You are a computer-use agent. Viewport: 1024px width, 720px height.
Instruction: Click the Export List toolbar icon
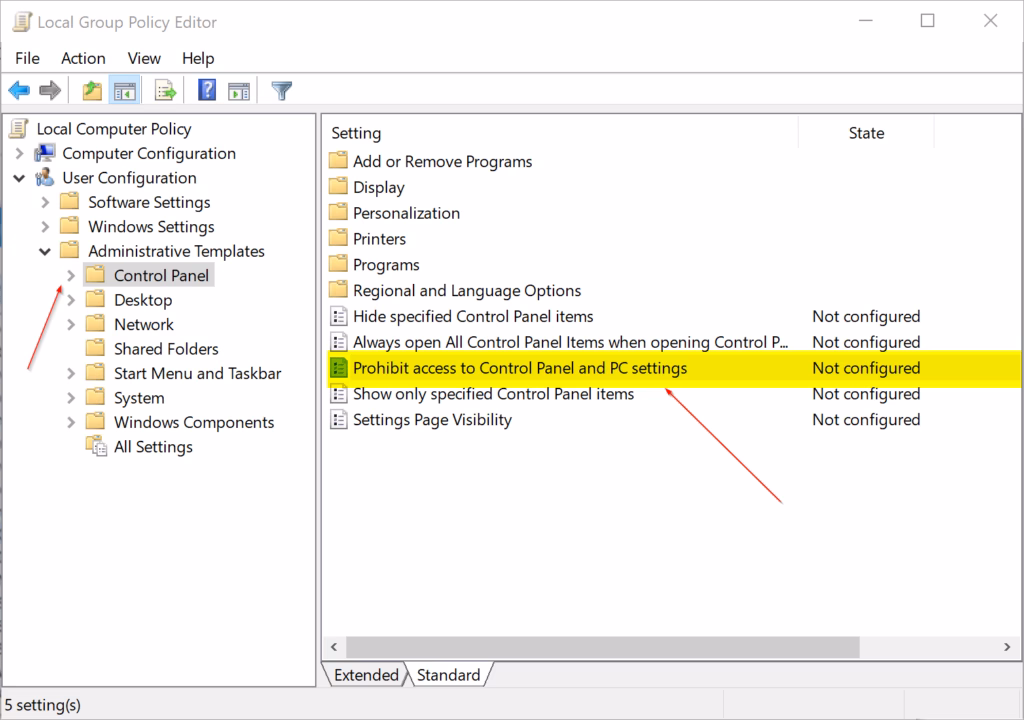pyautogui.click(x=165, y=91)
